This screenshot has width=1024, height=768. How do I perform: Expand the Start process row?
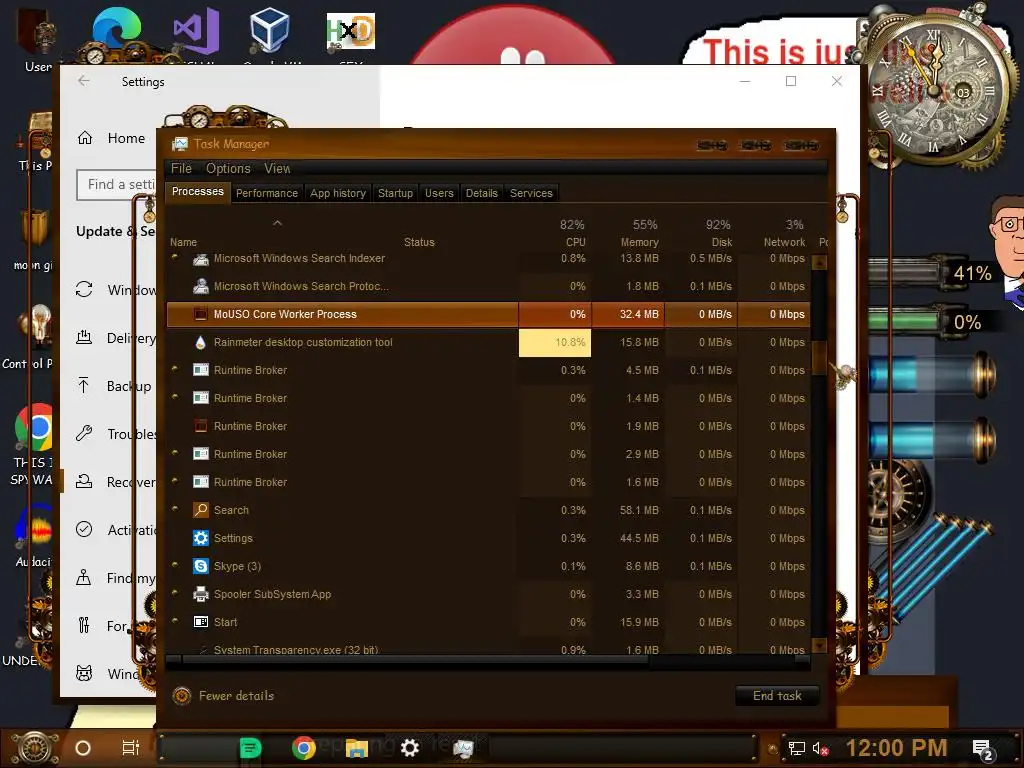175,622
